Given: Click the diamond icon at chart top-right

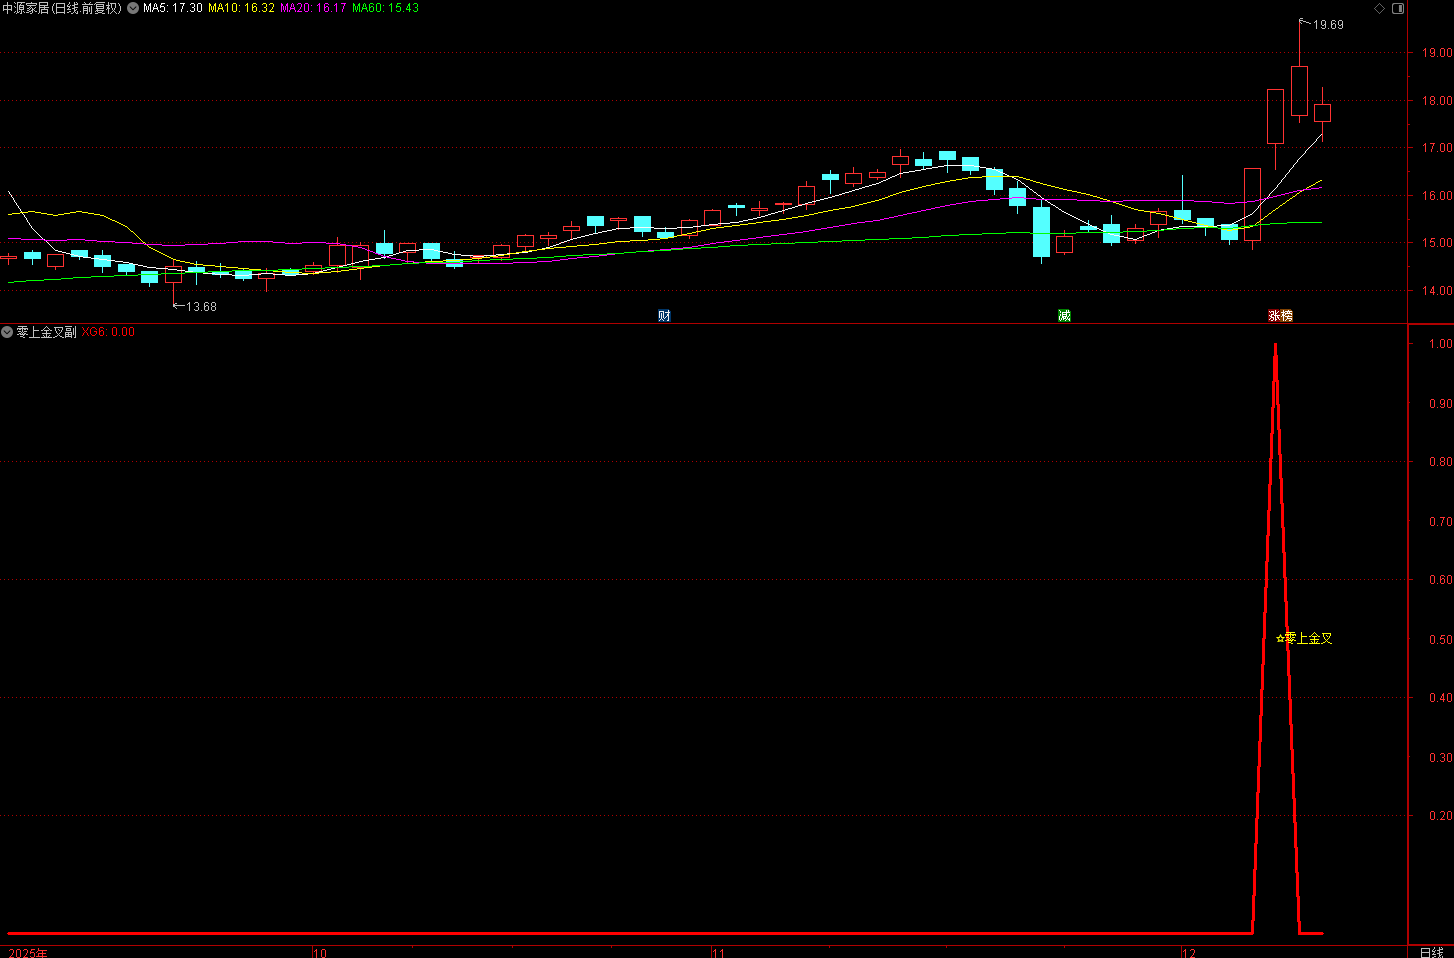Looking at the screenshot, I should 1379,8.
